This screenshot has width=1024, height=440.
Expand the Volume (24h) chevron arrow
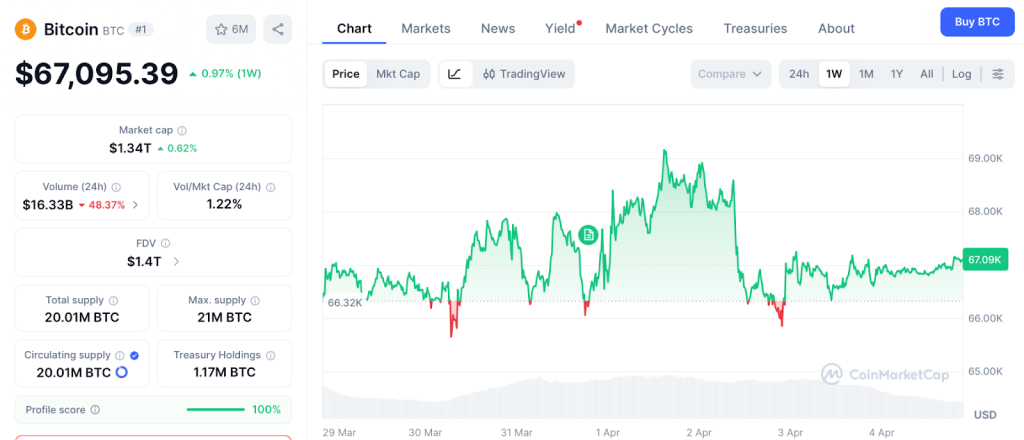pyautogui.click(x=135, y=205)
